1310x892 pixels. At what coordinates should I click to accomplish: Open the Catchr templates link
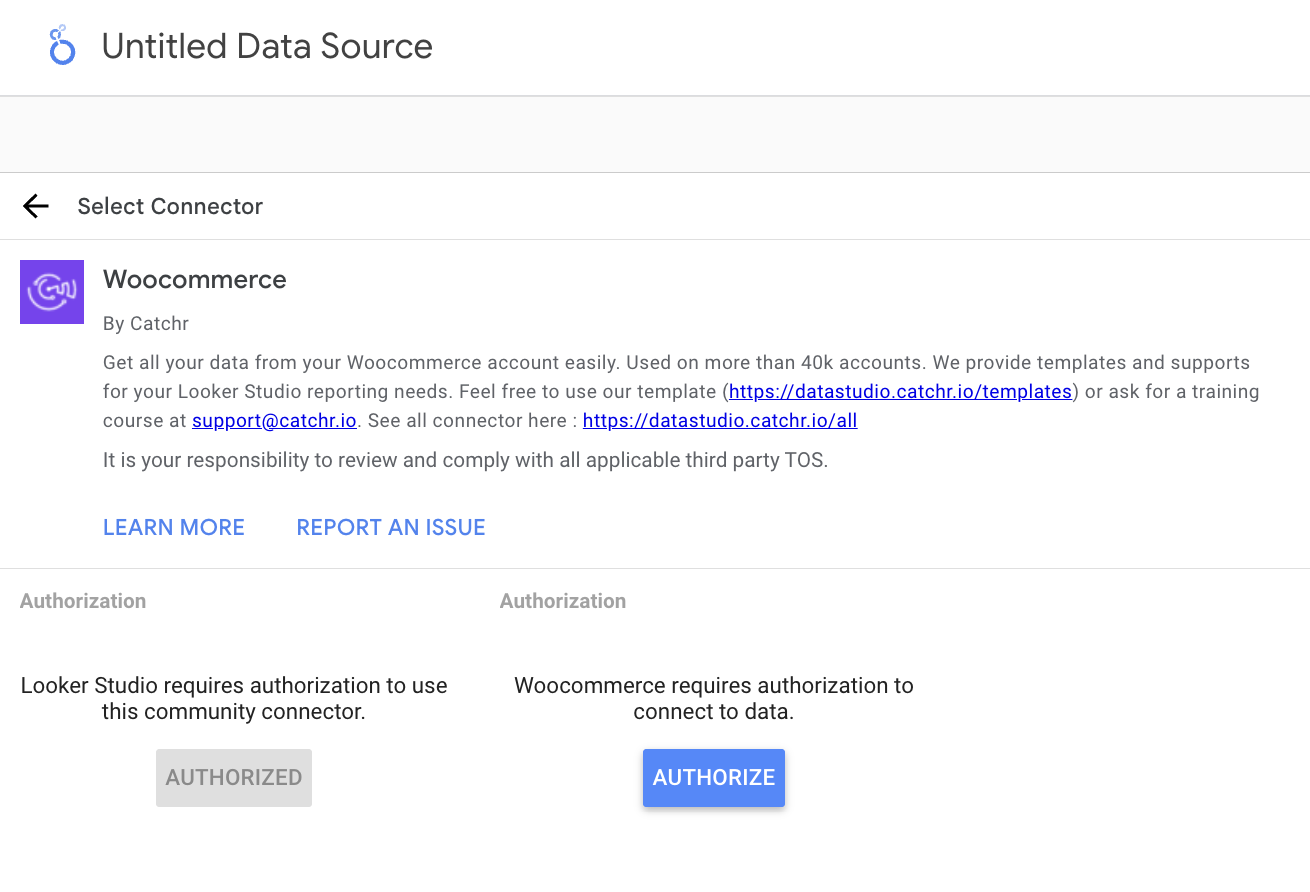click(x=899, y=391)
